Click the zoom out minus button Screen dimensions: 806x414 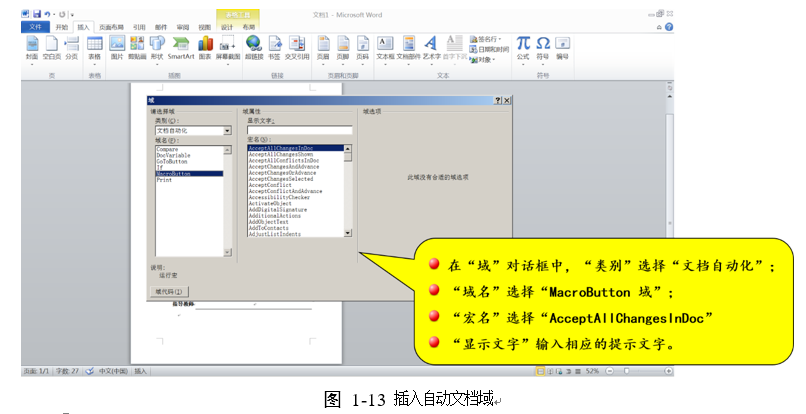point(609,371)
